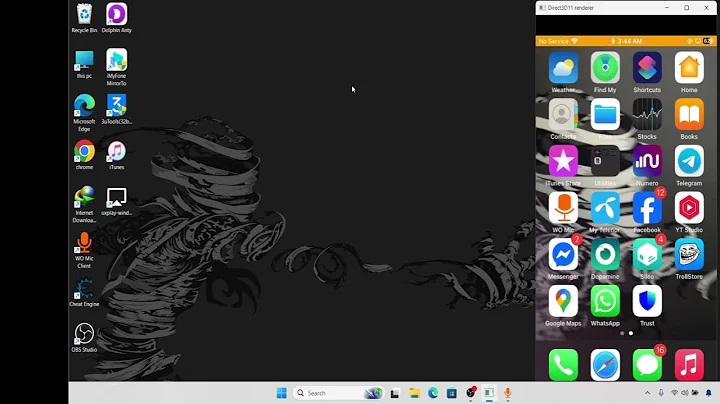Image resolution: width=720 pixels, height=404 pixels.
Task: Open Microsoft Edge from the taskbar
Action: tap(433, 393)
